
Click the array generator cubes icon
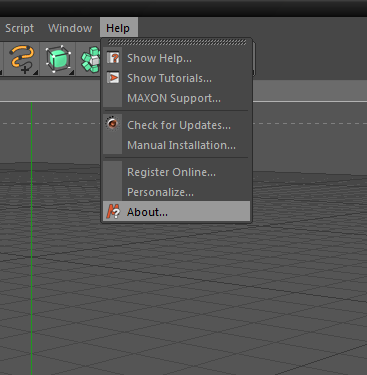point(91,59)
